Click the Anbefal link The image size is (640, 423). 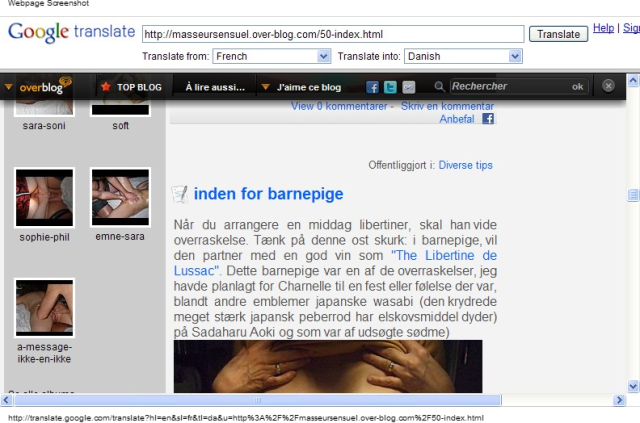[457, 119]
